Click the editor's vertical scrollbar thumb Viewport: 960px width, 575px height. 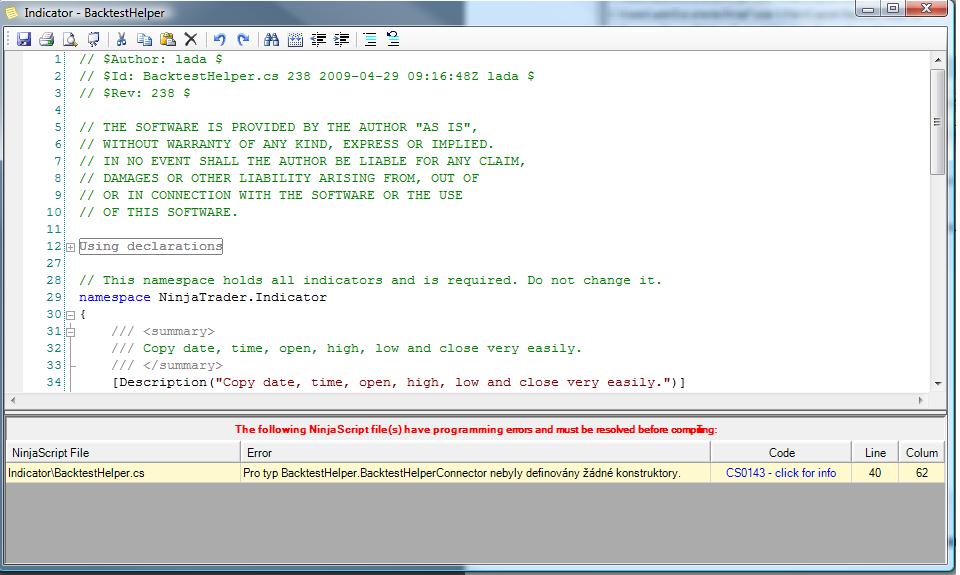point(937,121)
